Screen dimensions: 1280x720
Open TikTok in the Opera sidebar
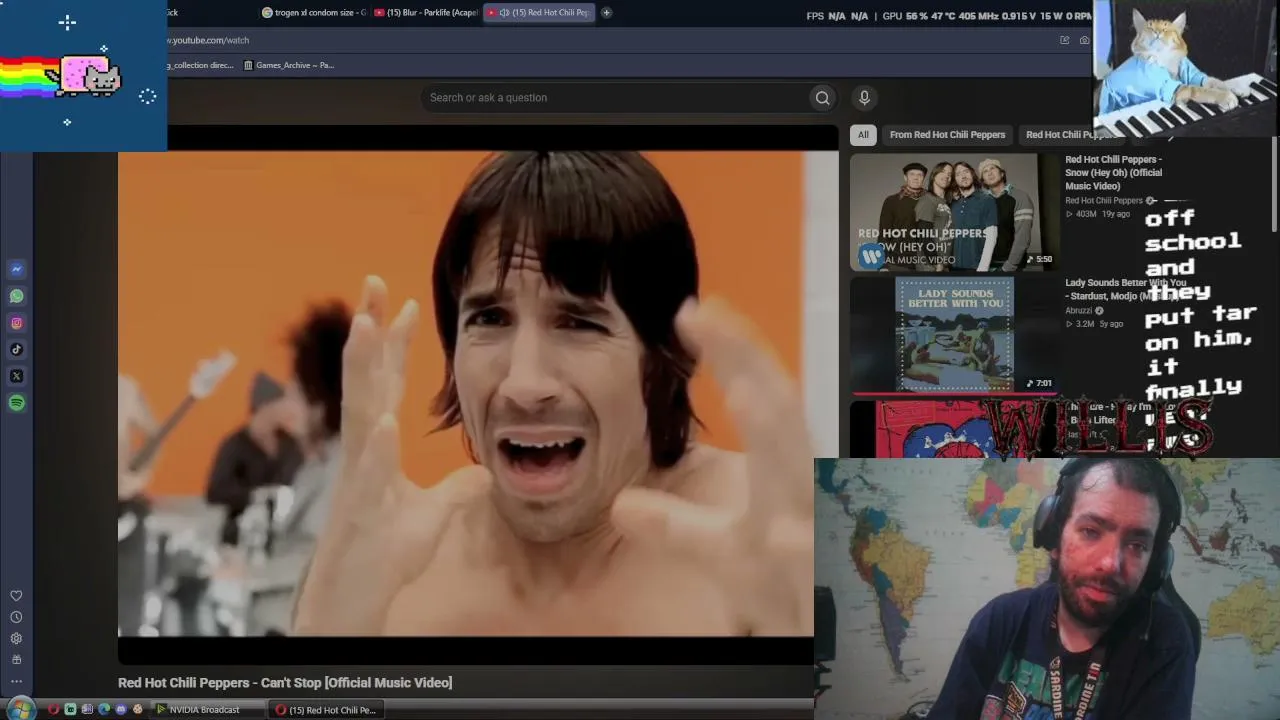(16, 349)
